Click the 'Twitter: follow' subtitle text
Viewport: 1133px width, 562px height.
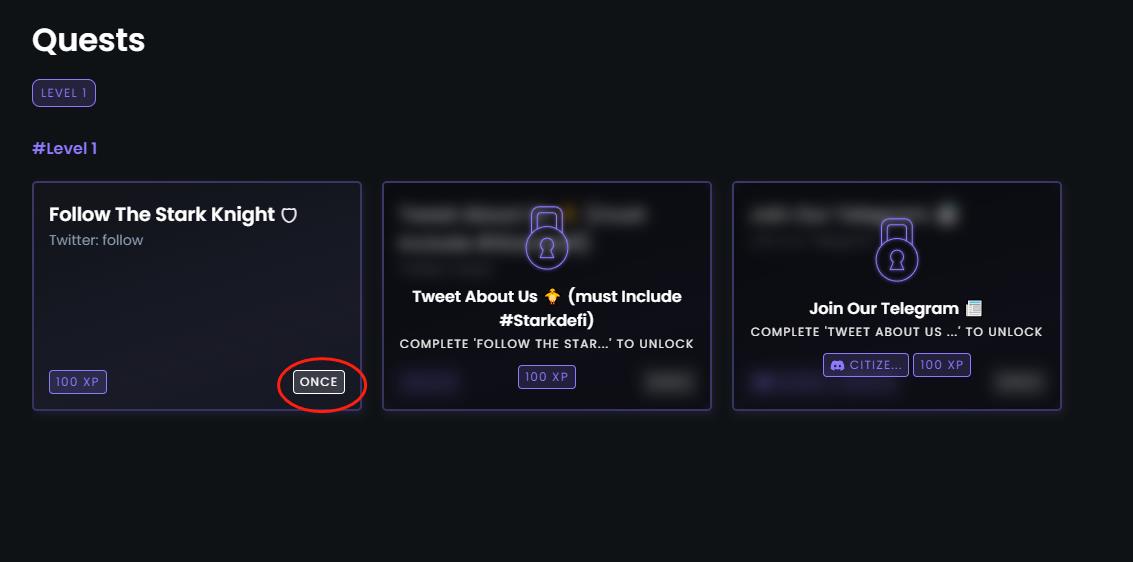96,240
